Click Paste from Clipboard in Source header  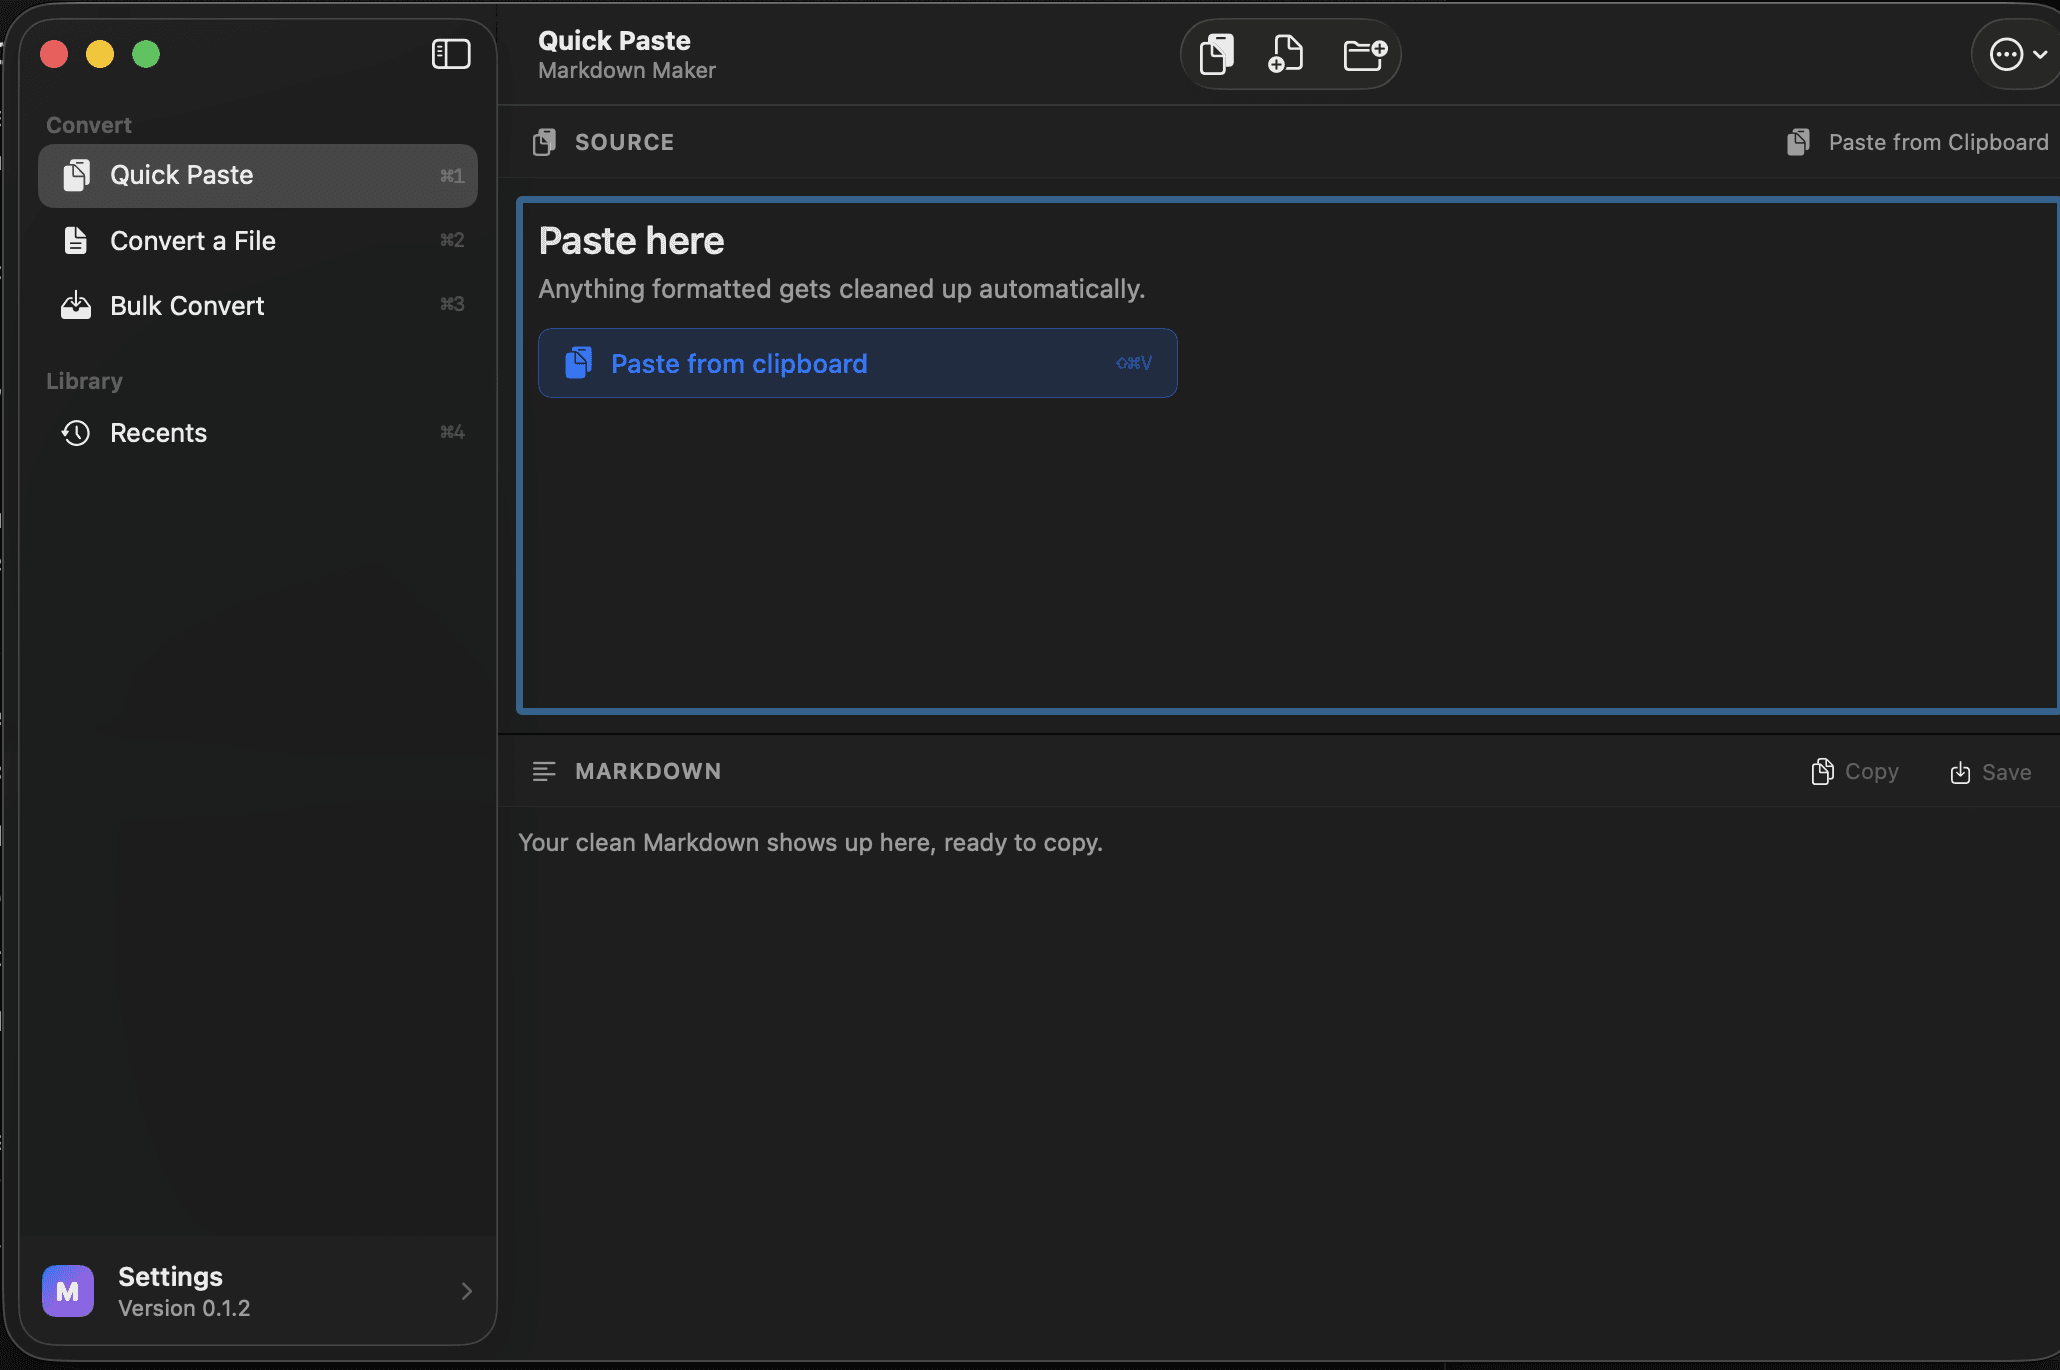1917,143
